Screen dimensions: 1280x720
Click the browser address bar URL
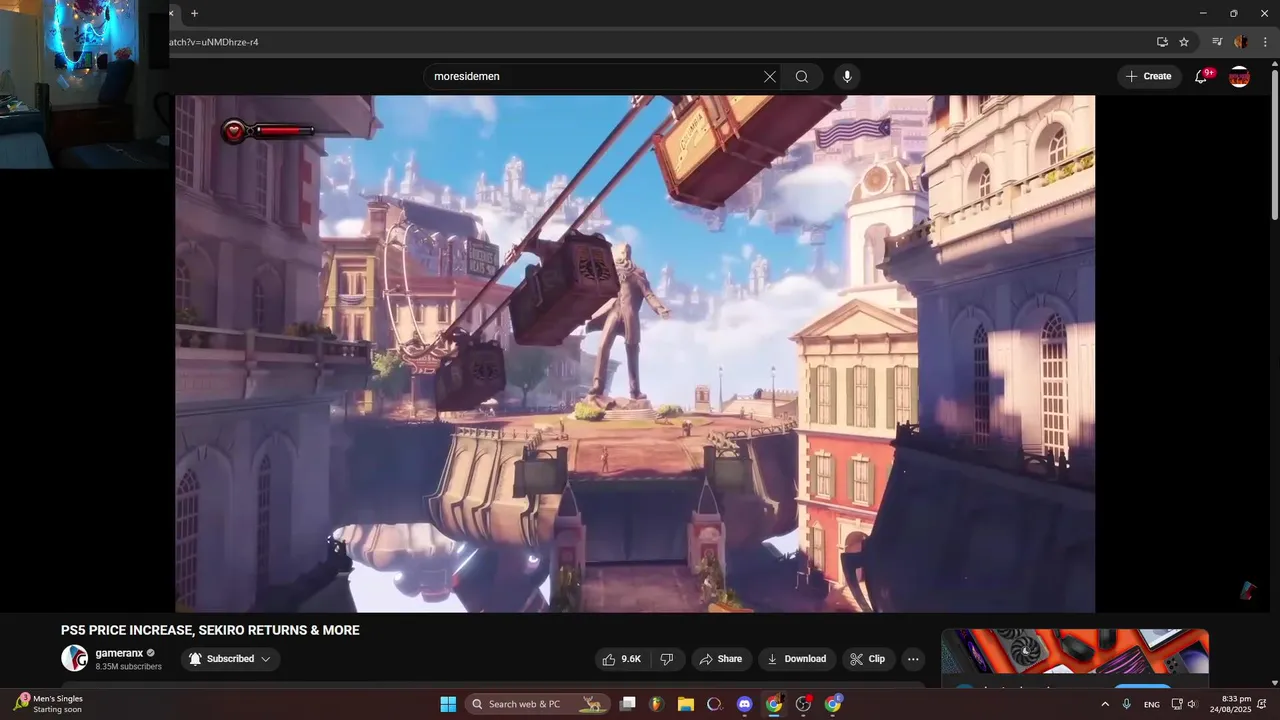coord(214,42)
